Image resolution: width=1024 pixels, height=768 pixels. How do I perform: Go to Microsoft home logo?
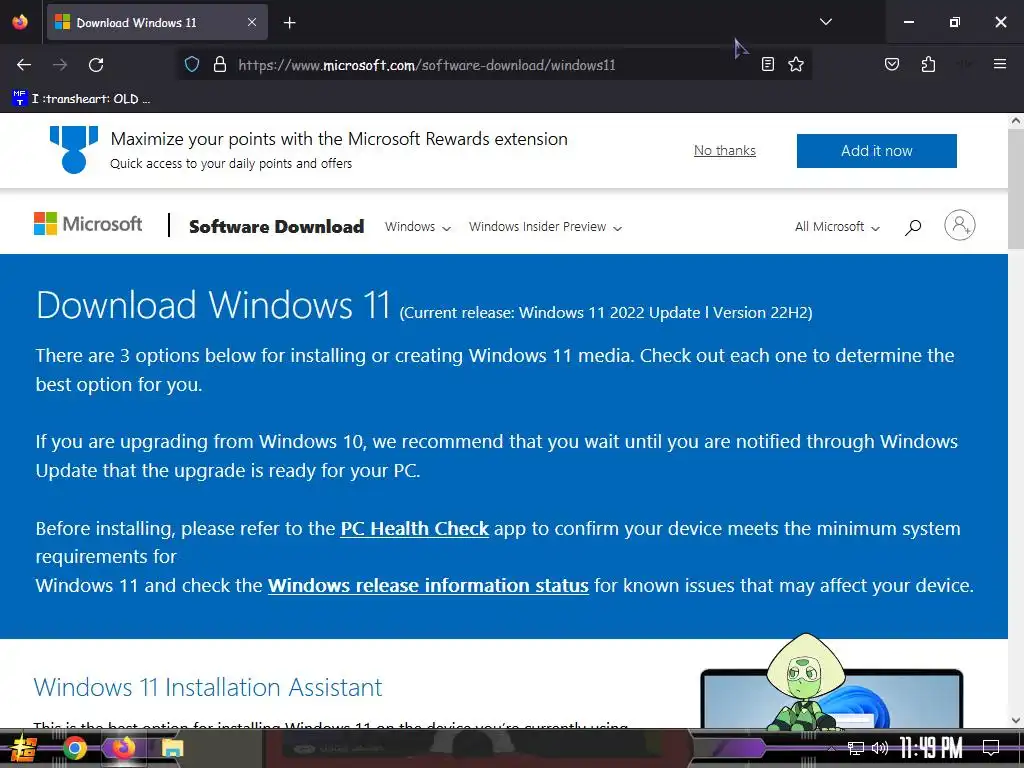[x=88, y=224]
